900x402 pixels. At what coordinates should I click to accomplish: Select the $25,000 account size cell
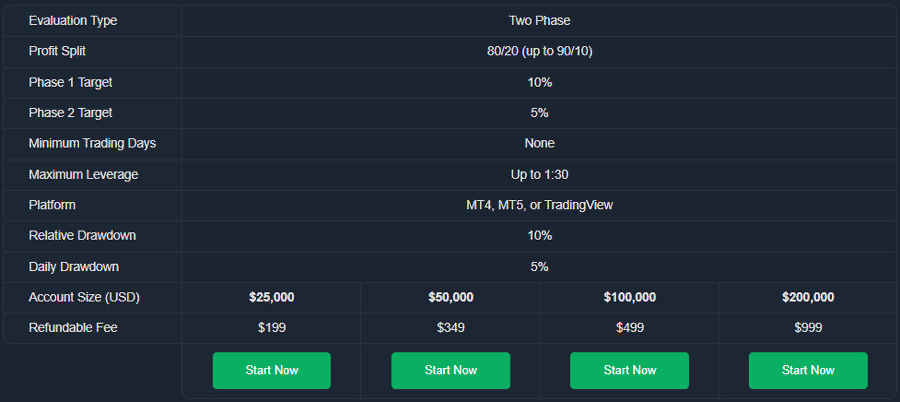[x=271, y=297]
